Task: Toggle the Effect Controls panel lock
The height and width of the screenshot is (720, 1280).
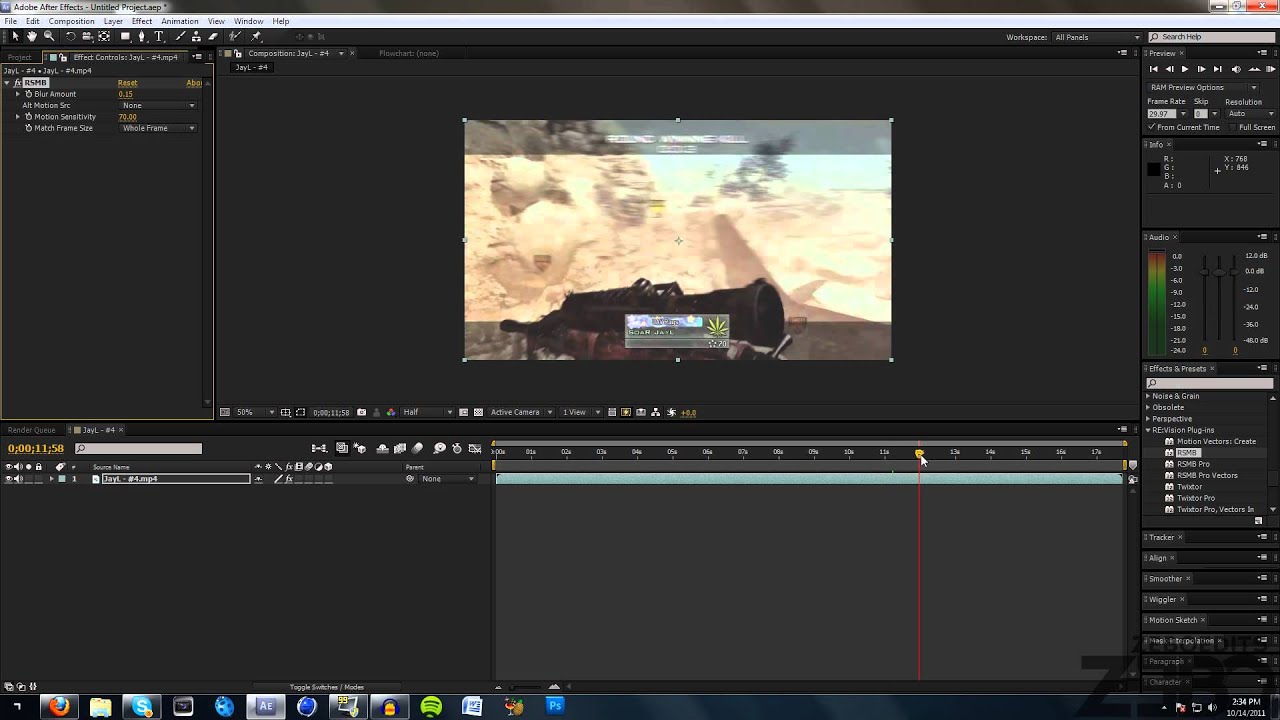Action: (x=65, y=57)
